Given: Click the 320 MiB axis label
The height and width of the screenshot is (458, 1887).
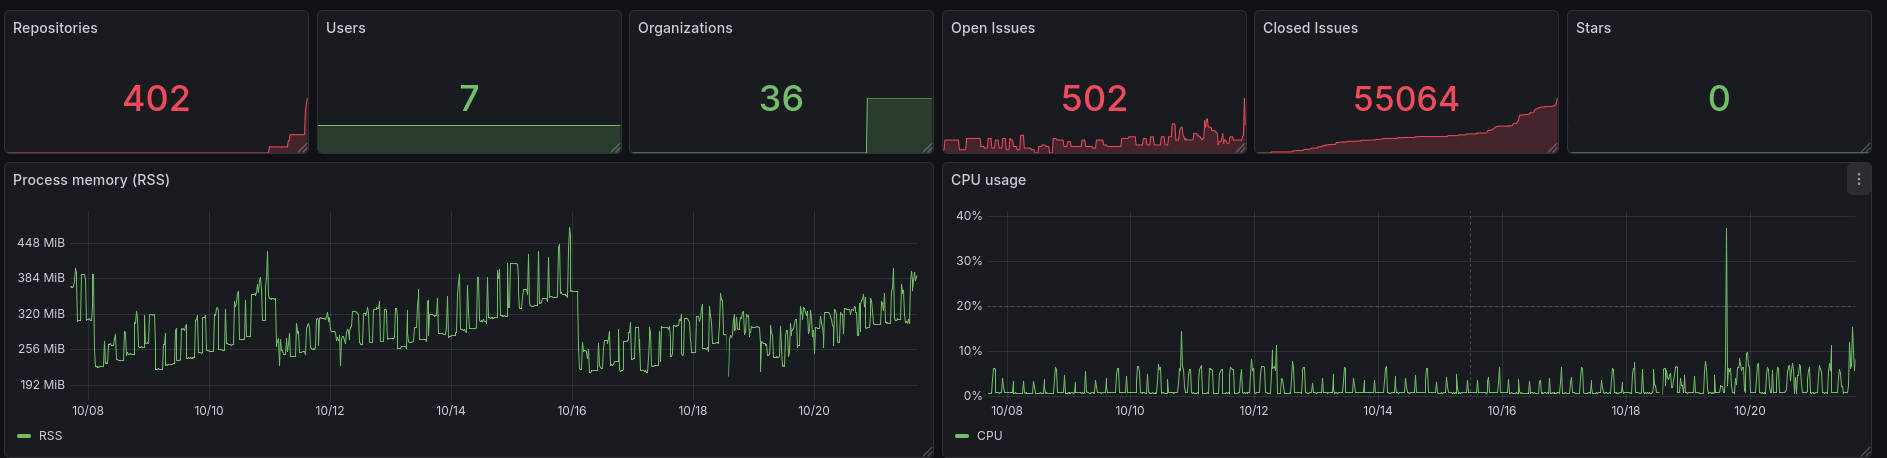Looking at the screenshot, I should (x=41, y=314).
